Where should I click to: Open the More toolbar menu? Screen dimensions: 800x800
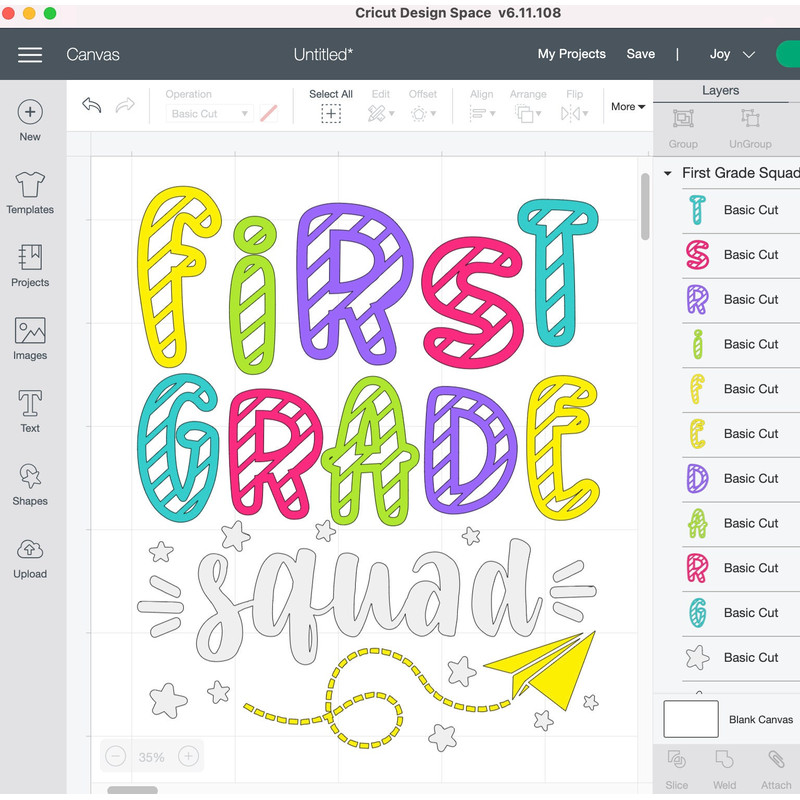pyautogui.click(x=627, y=106)
